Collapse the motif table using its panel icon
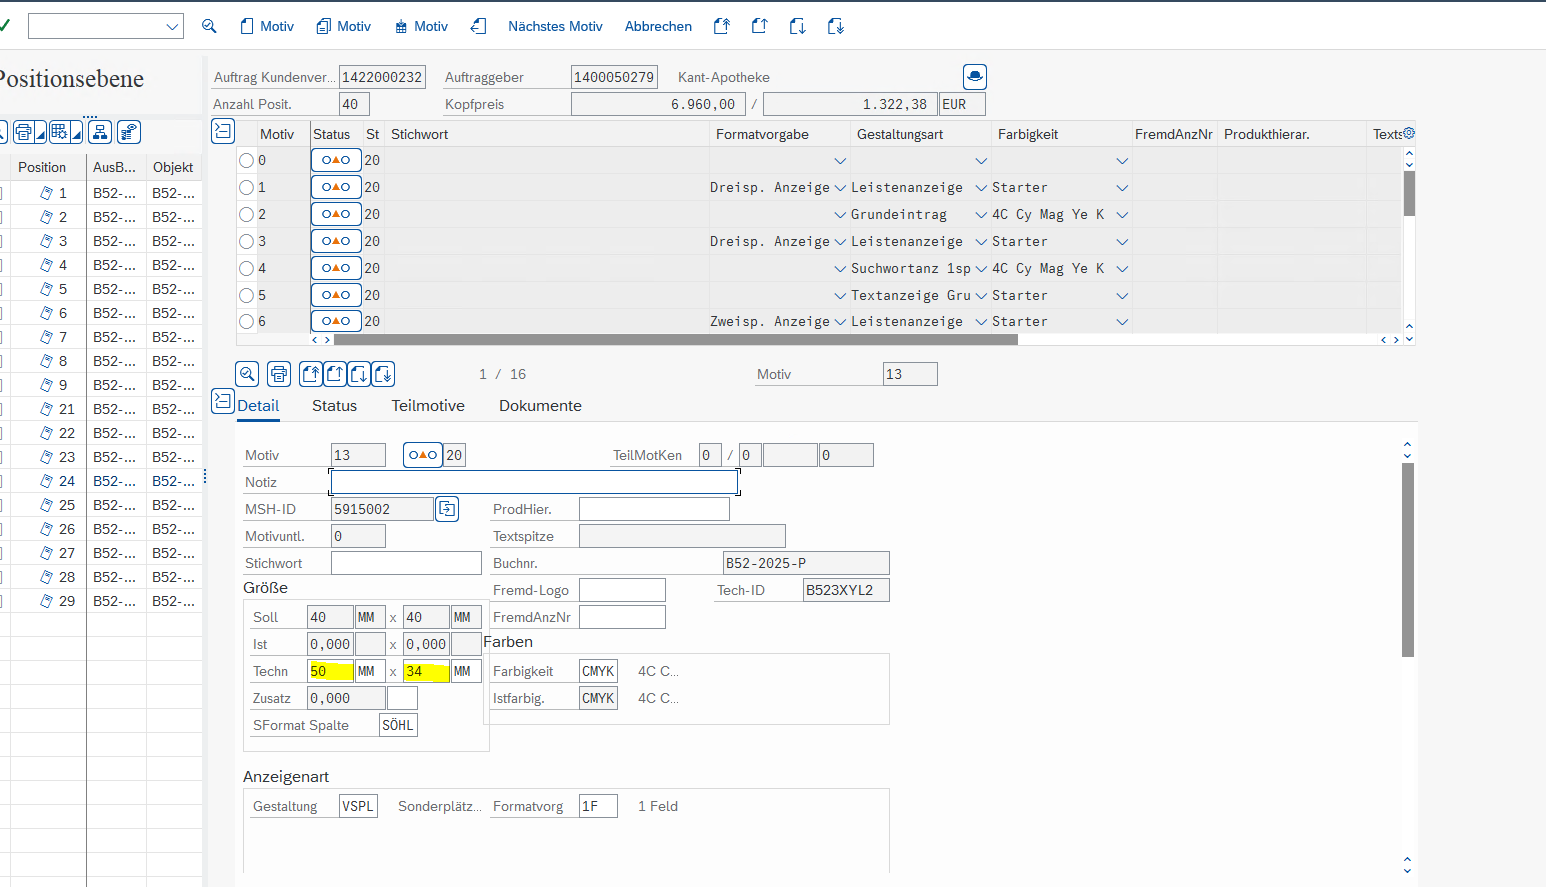This screenshot has height=887, width=1546. [223, 131]
